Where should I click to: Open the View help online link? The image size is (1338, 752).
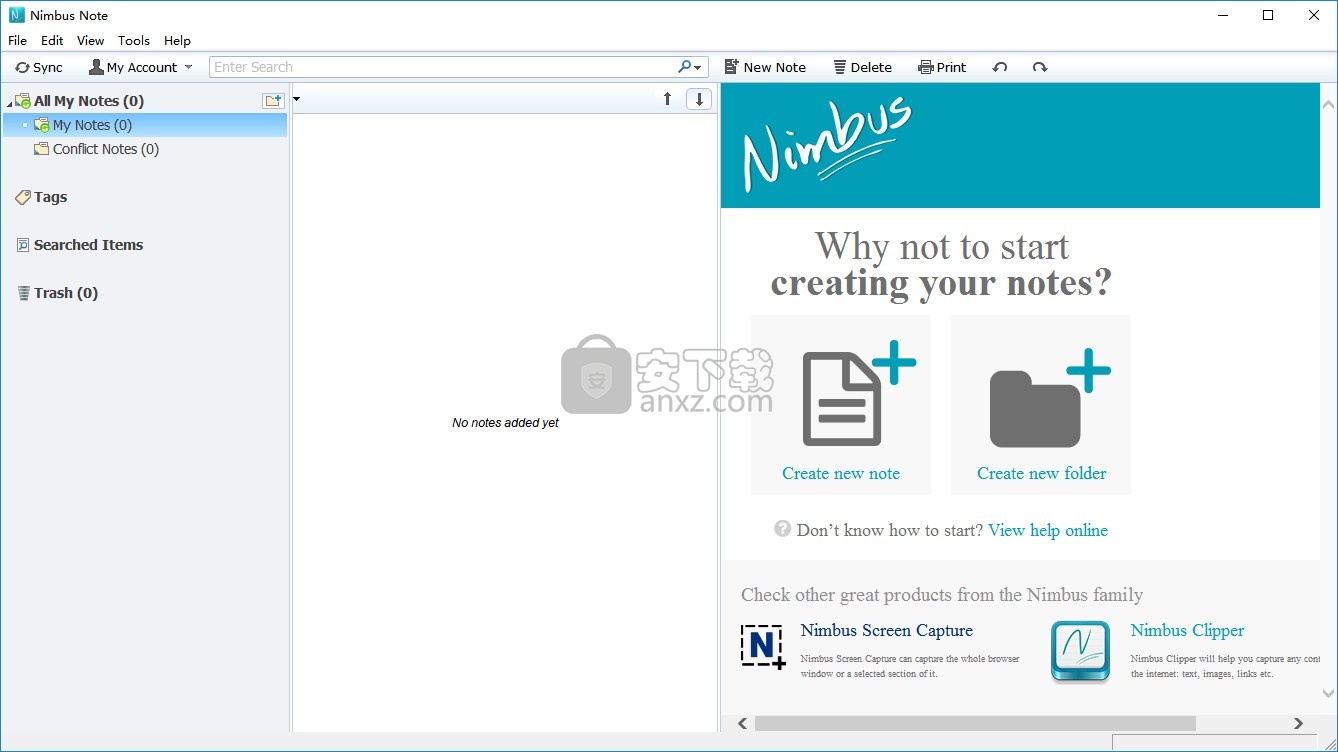(1048, 530)
